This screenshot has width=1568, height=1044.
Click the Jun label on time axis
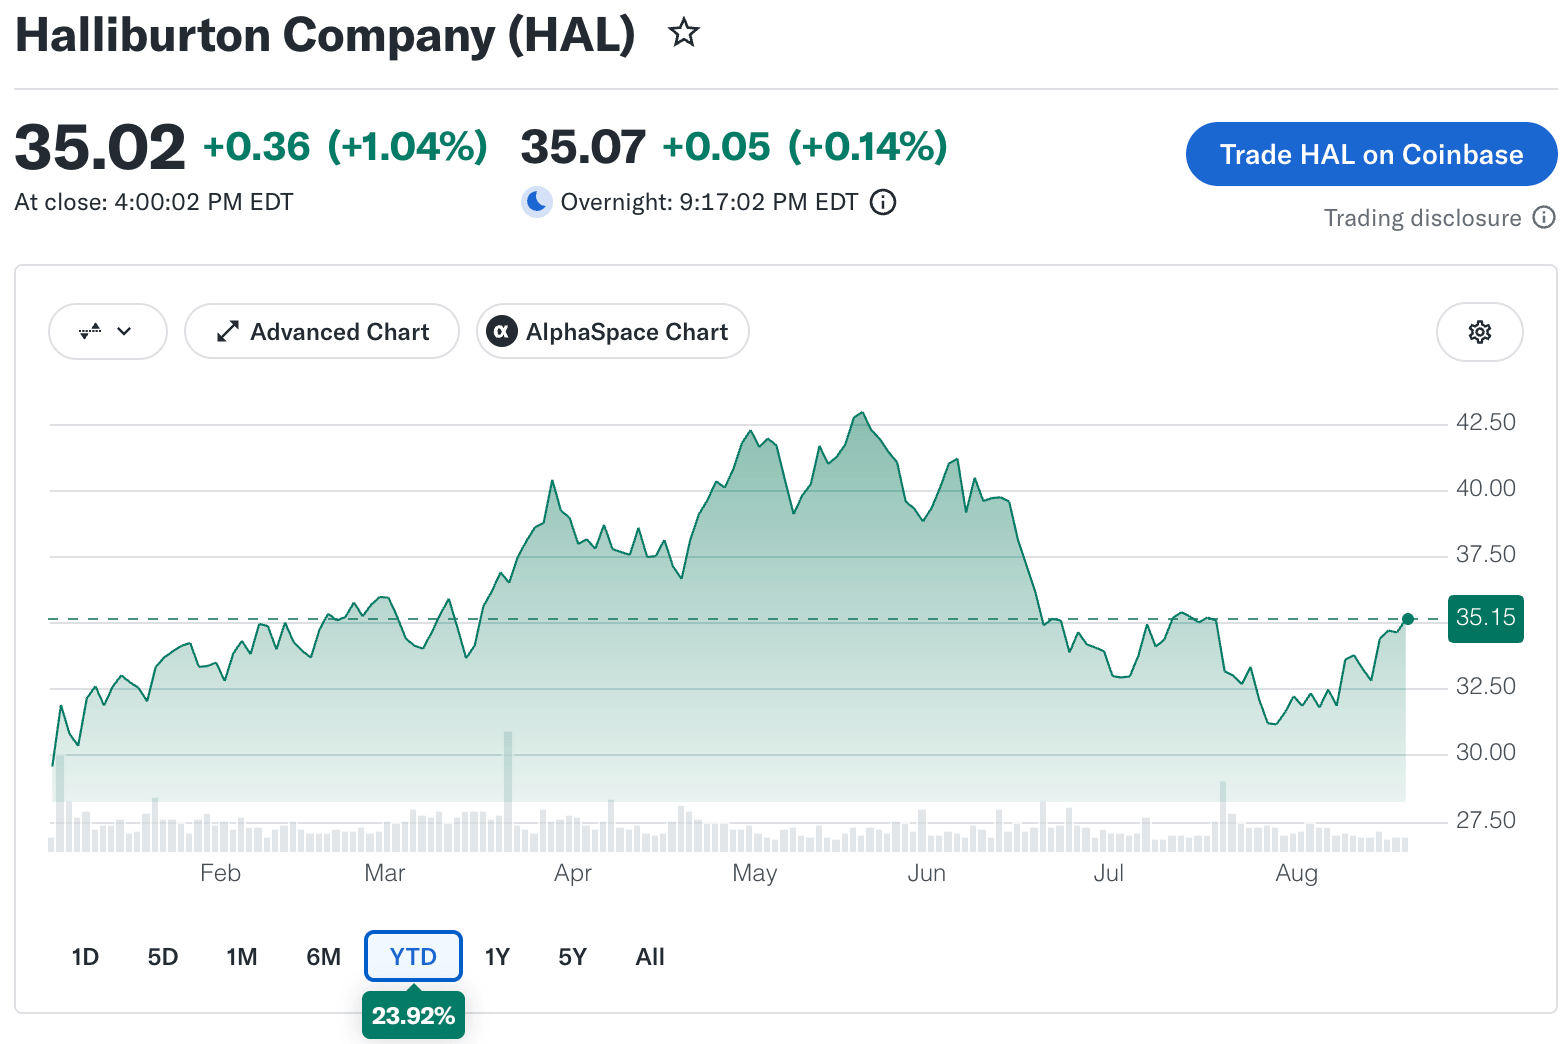926,873
